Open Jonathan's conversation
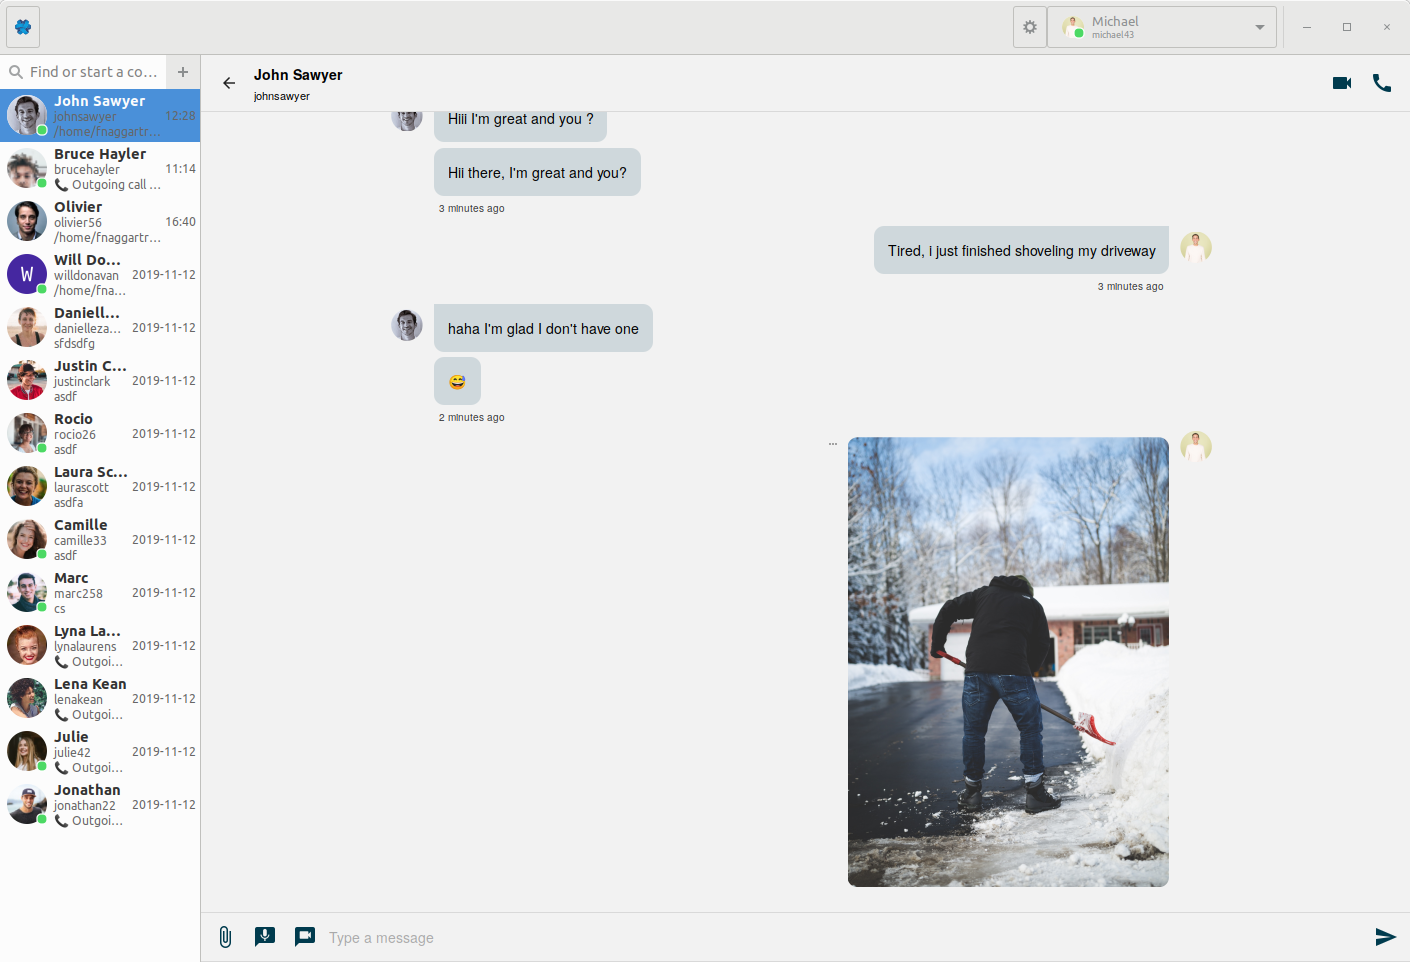The width and height of the screenshot is (1410, 962). pyautogui.click(x=100, y=805)
